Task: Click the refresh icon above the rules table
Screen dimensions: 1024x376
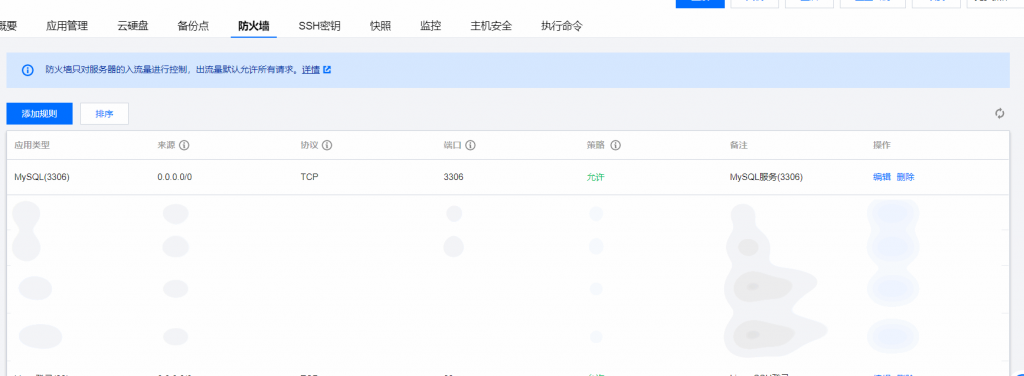Action: point(999,114)
